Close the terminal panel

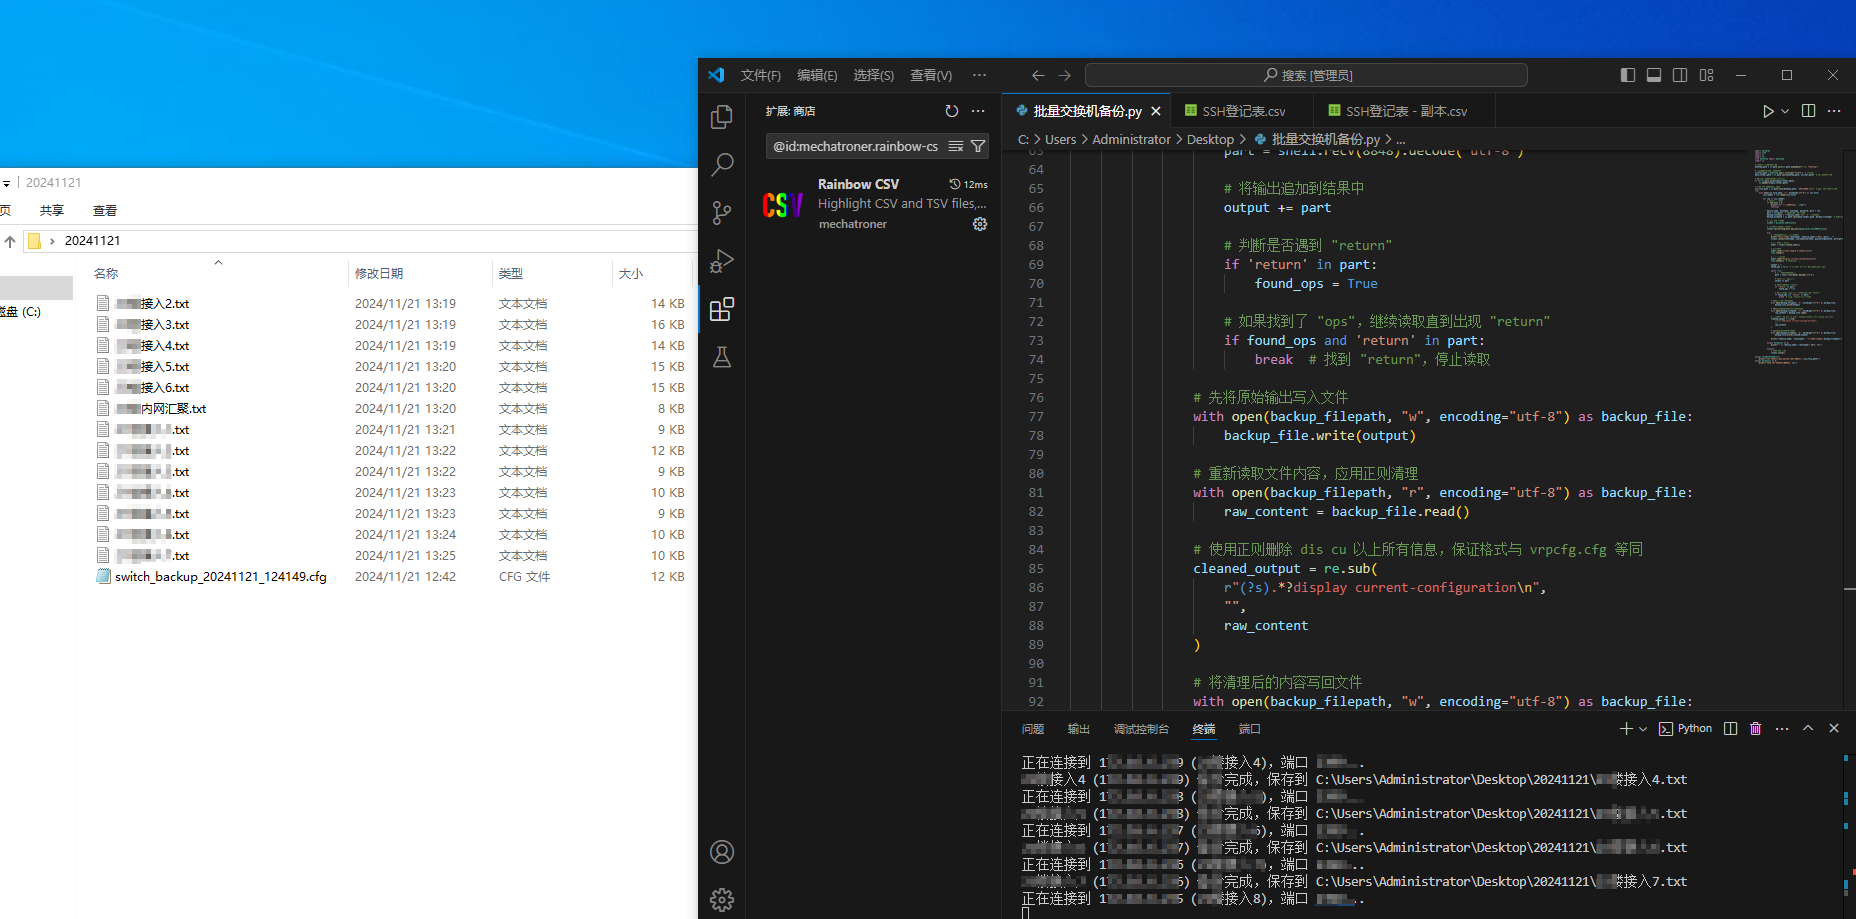1834,729
